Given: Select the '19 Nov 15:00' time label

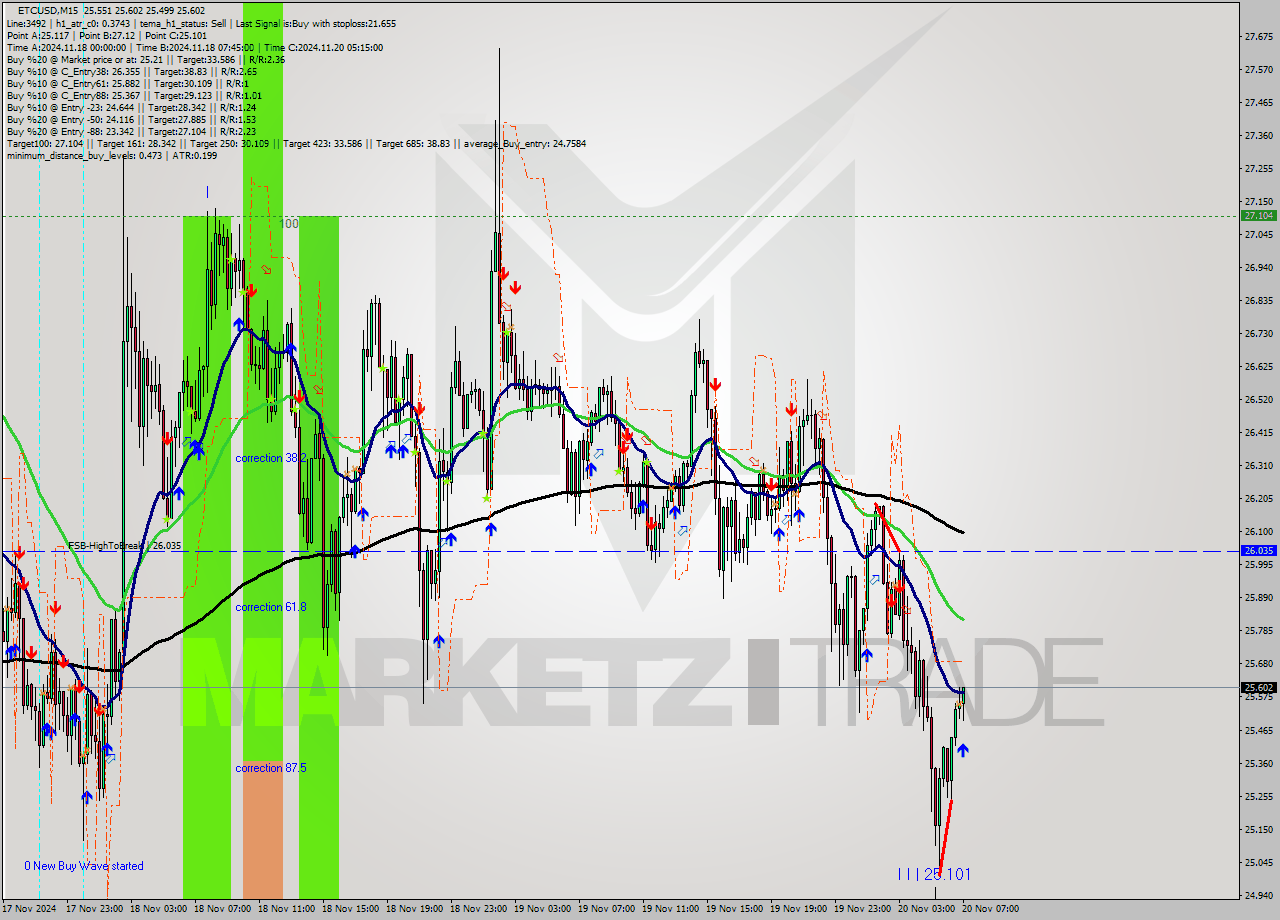Looking at the screenshot, I should click(x=735, y=909).
